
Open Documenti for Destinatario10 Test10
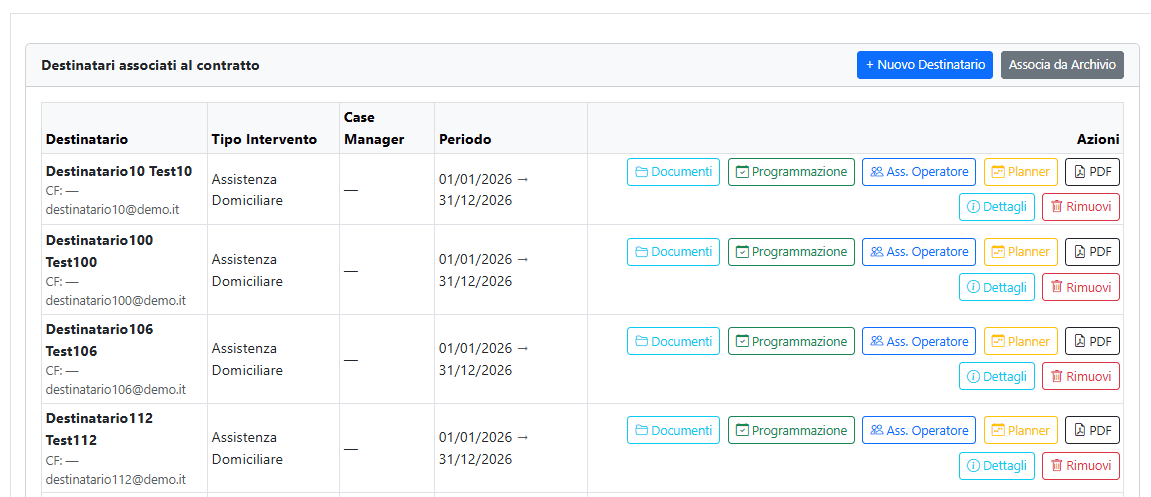click(x=673, y=172)
